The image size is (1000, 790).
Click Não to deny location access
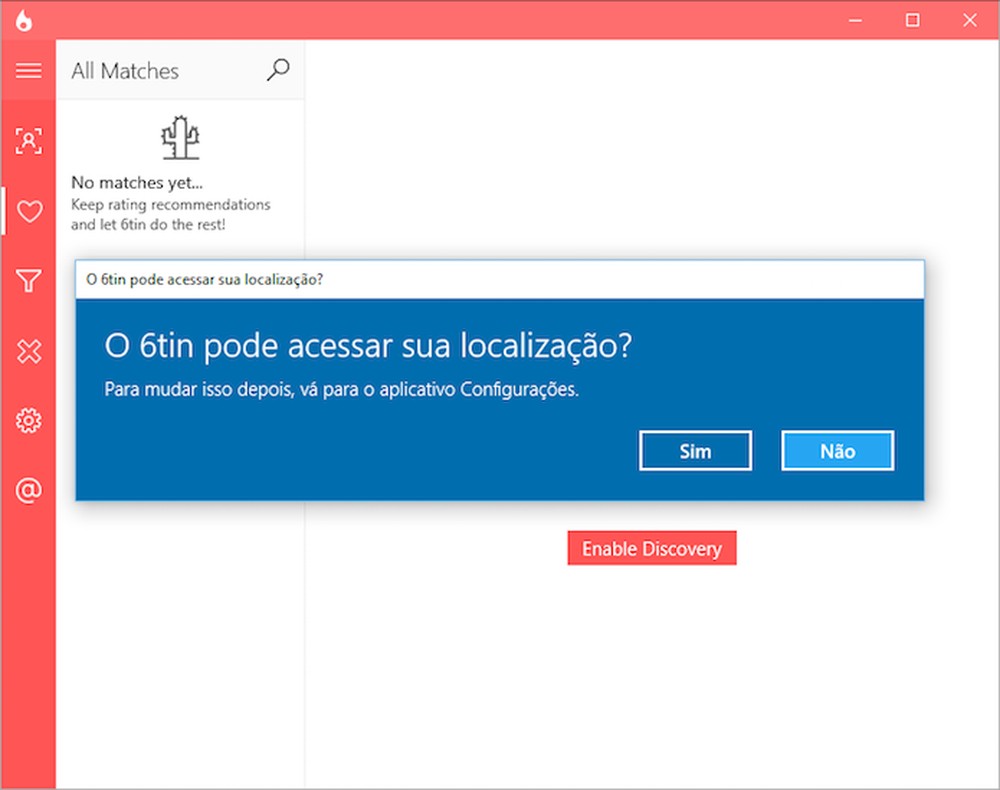click(837, 451)
